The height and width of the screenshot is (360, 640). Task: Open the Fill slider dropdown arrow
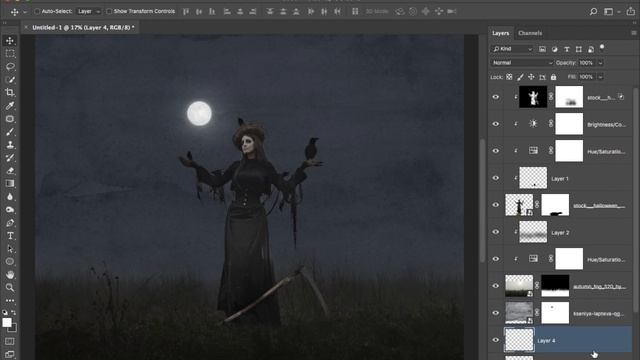pos(600,77)
